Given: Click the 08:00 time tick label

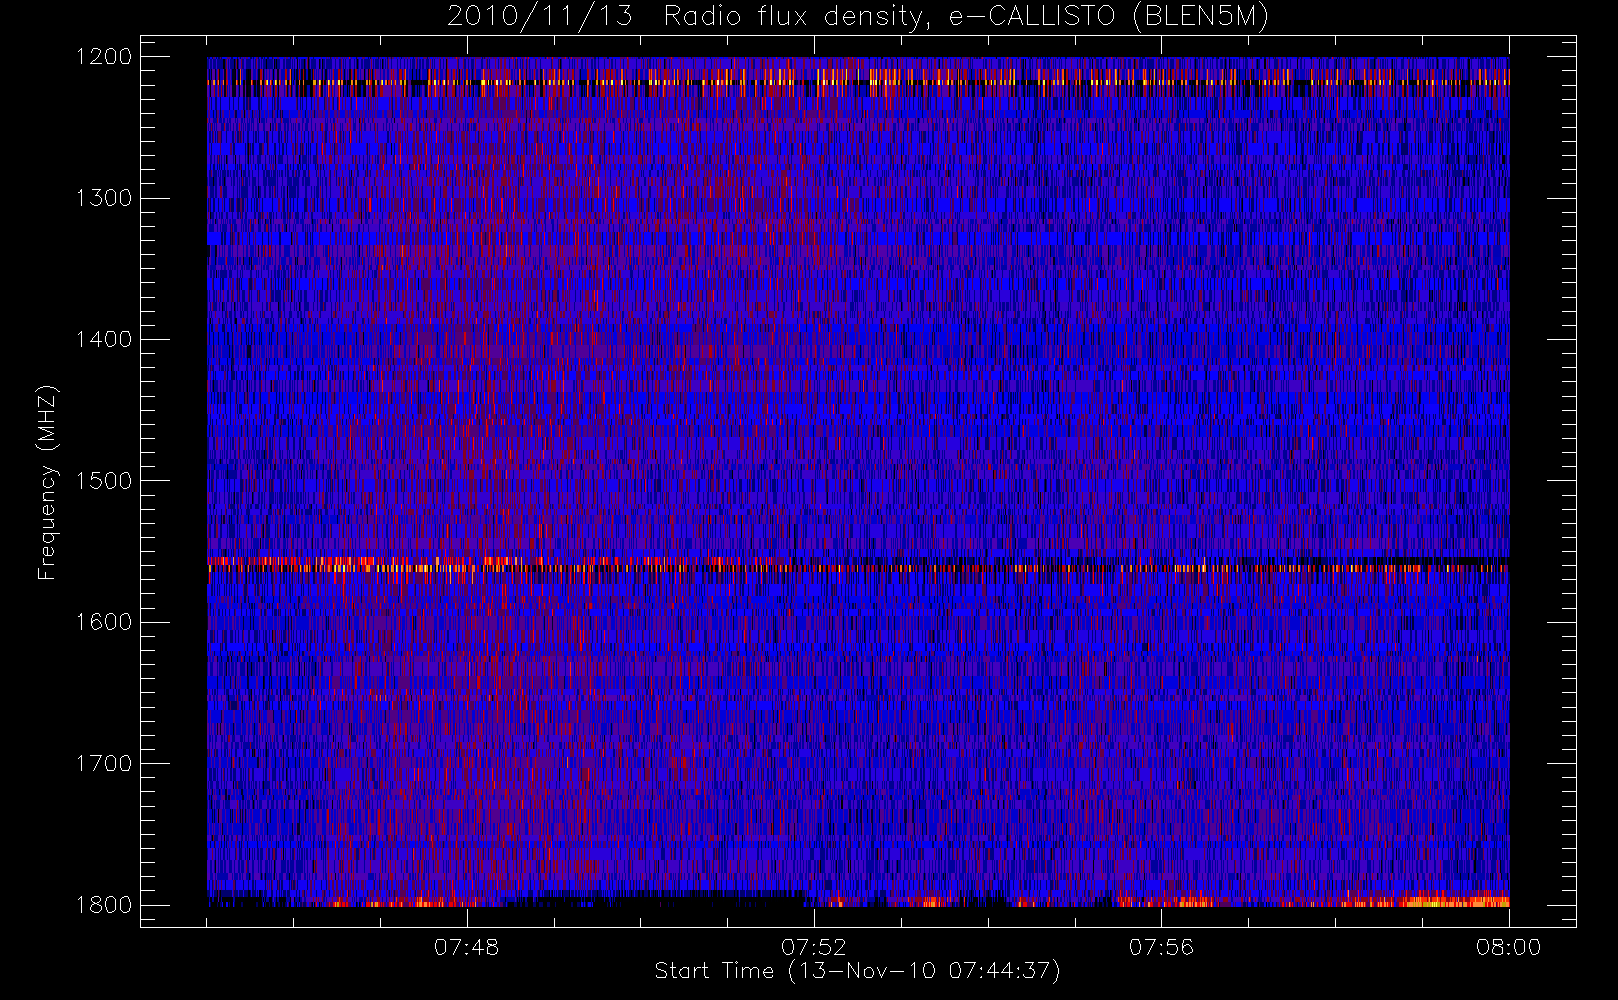Looking at the screenshot, I should pyautogui.click(x=1508, y=947).
